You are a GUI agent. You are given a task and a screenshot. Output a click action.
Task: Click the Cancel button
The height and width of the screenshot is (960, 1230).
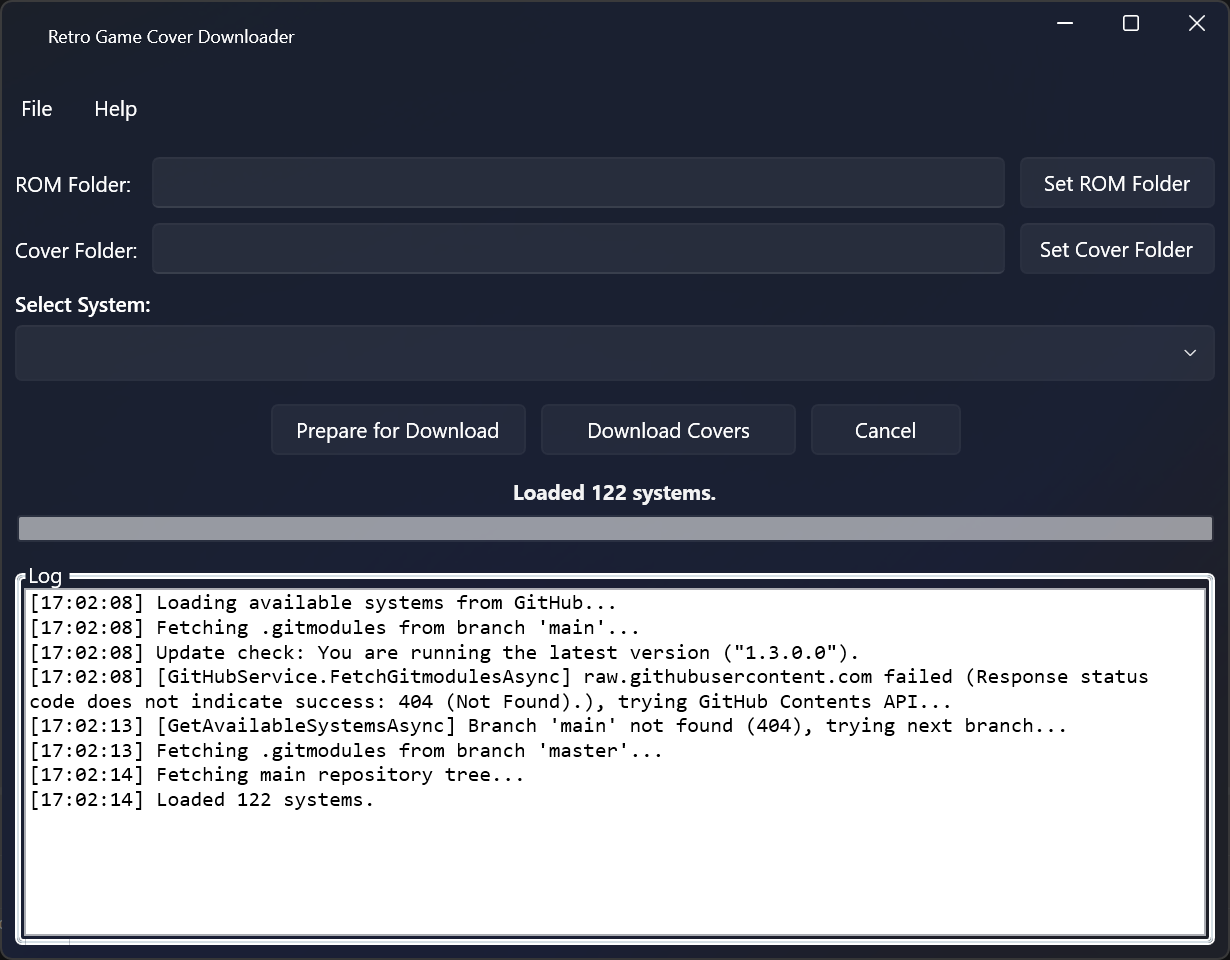[885, 430]
